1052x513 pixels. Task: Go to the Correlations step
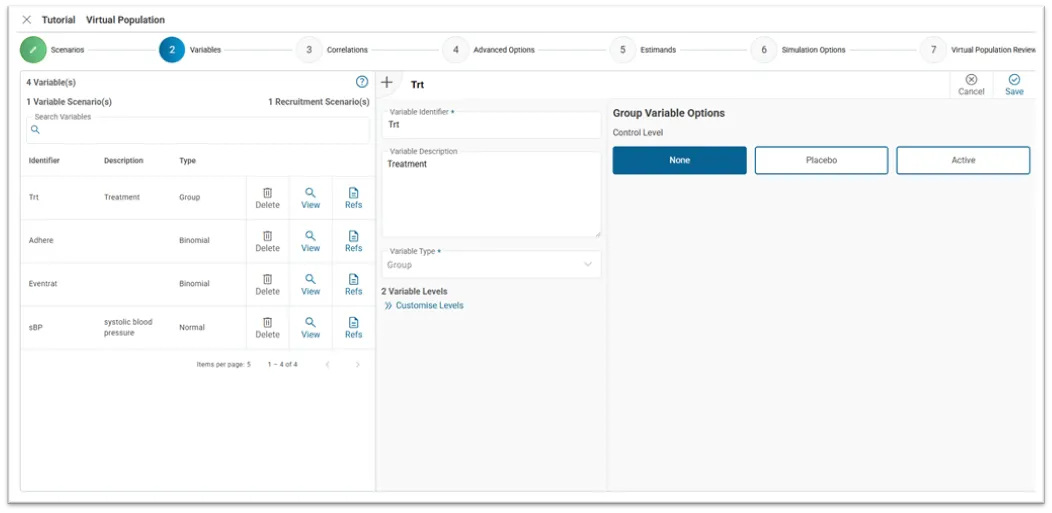pos(309,50)
